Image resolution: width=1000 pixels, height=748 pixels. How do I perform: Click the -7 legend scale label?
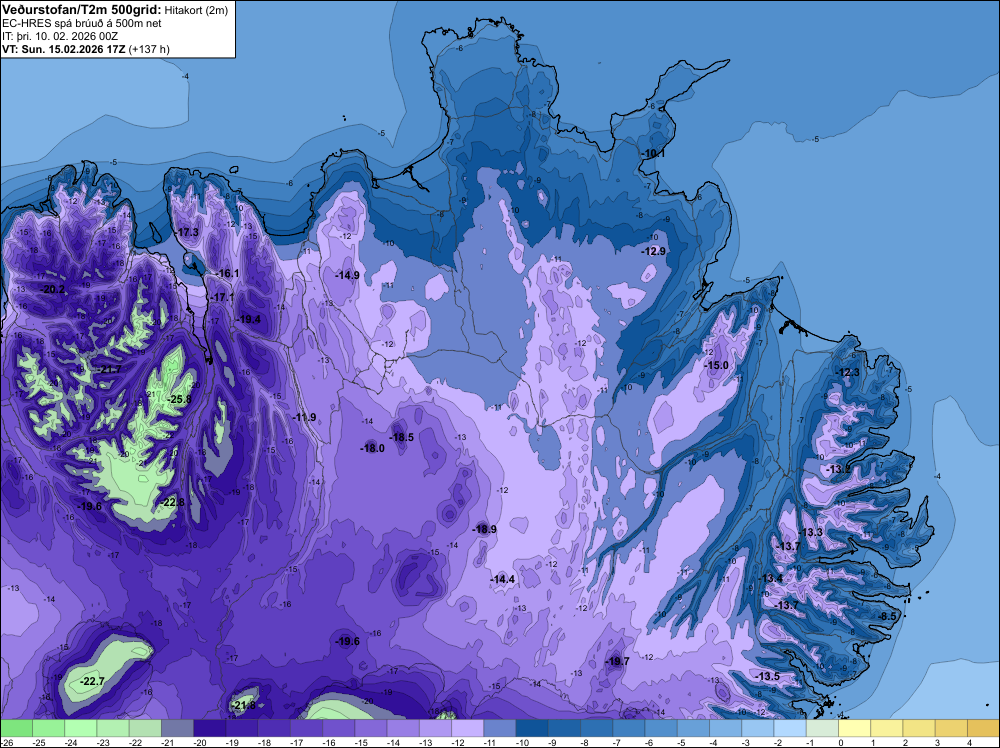click(x=616, y=743)
